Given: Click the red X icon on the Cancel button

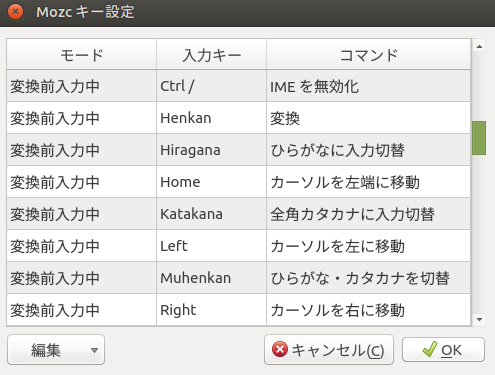Looking at the screenshot, I should coord(280,350).
